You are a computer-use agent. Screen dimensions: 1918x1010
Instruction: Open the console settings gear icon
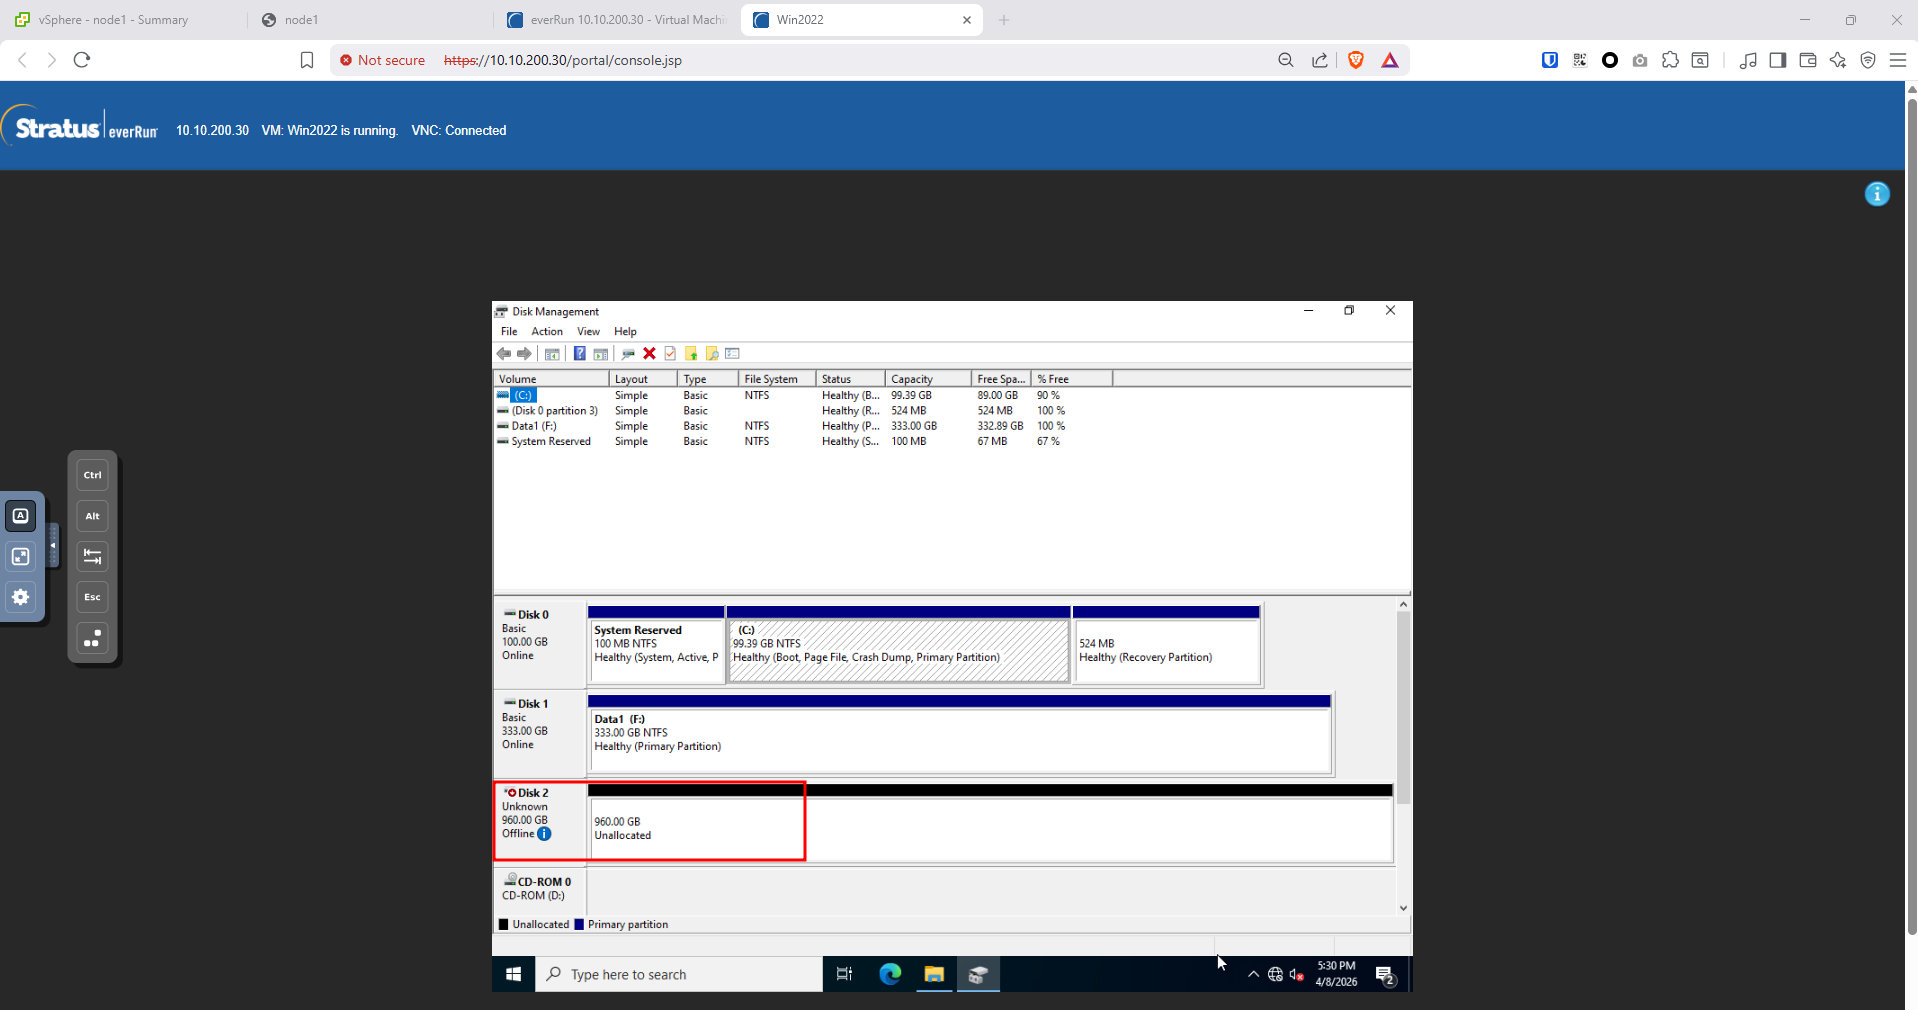coord(20,597)
